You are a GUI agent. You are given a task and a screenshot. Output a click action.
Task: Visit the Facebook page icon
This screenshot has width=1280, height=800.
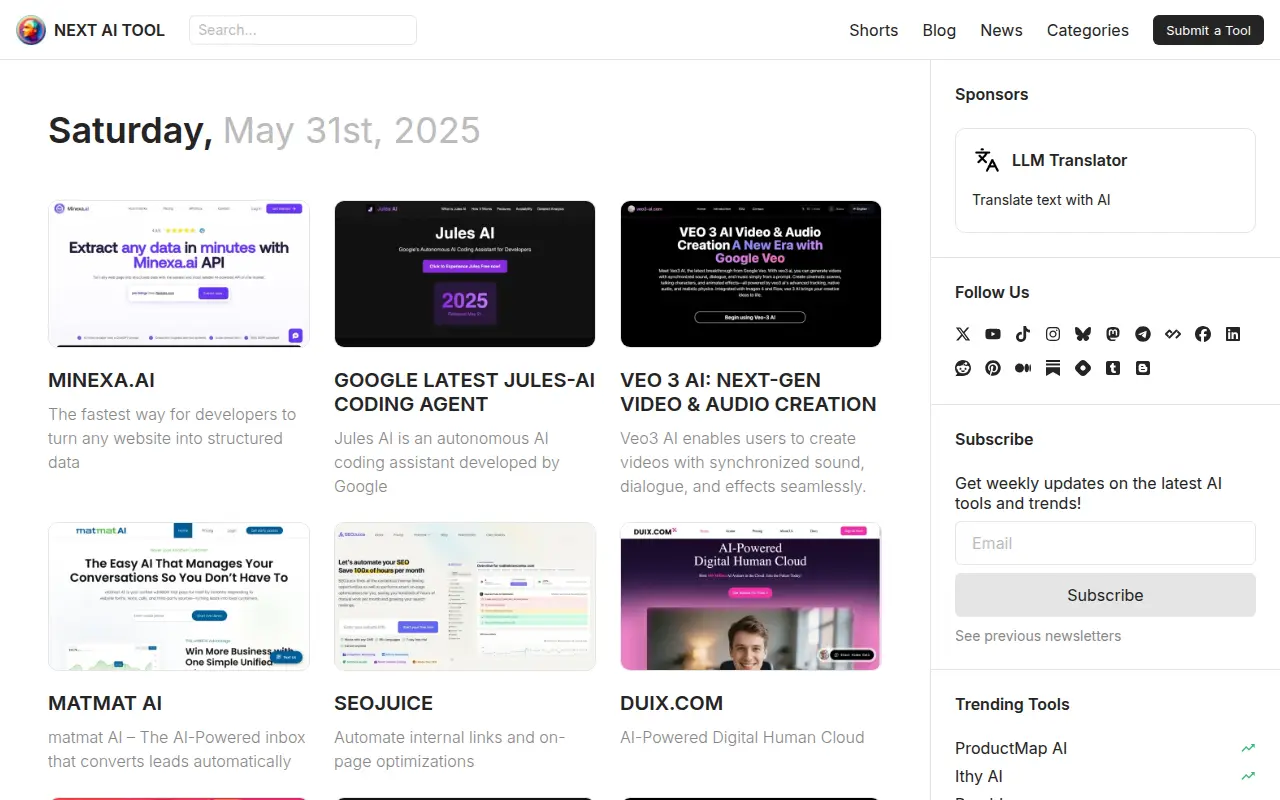[x=1203, y=334]
